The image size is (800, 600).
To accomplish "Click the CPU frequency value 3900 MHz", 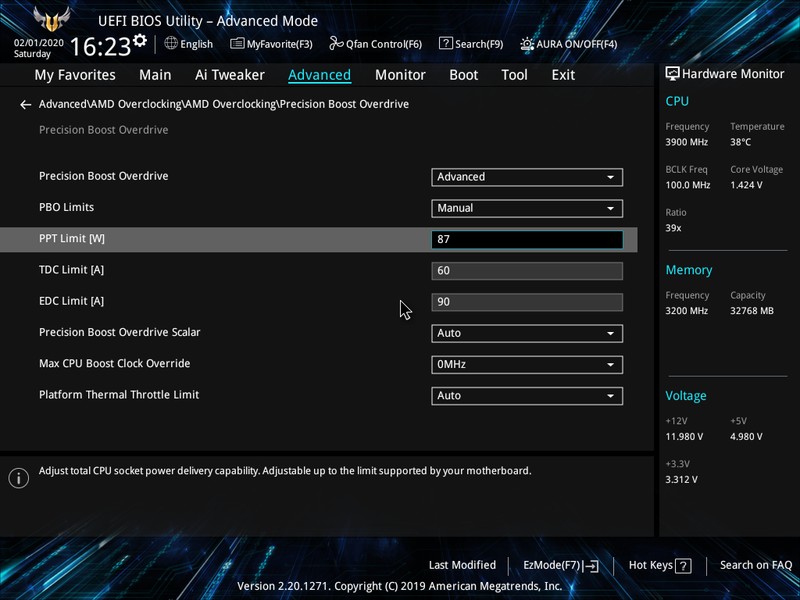I will pos(686,142).
